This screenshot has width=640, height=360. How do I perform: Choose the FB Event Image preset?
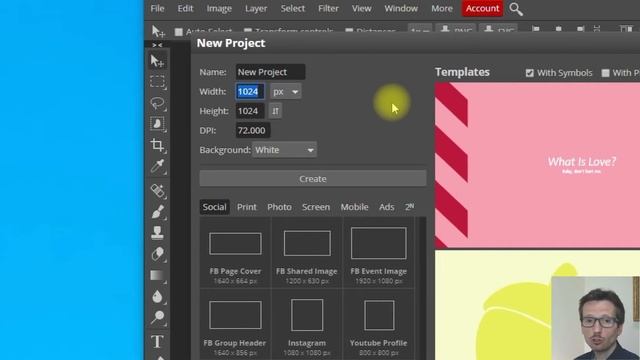coord(378,253)
